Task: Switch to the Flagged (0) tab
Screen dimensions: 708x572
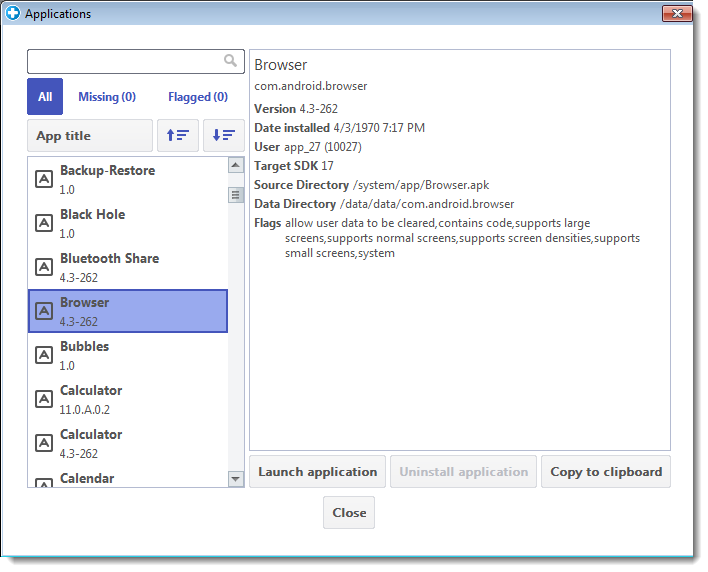Action: click(x=198, y=97)
